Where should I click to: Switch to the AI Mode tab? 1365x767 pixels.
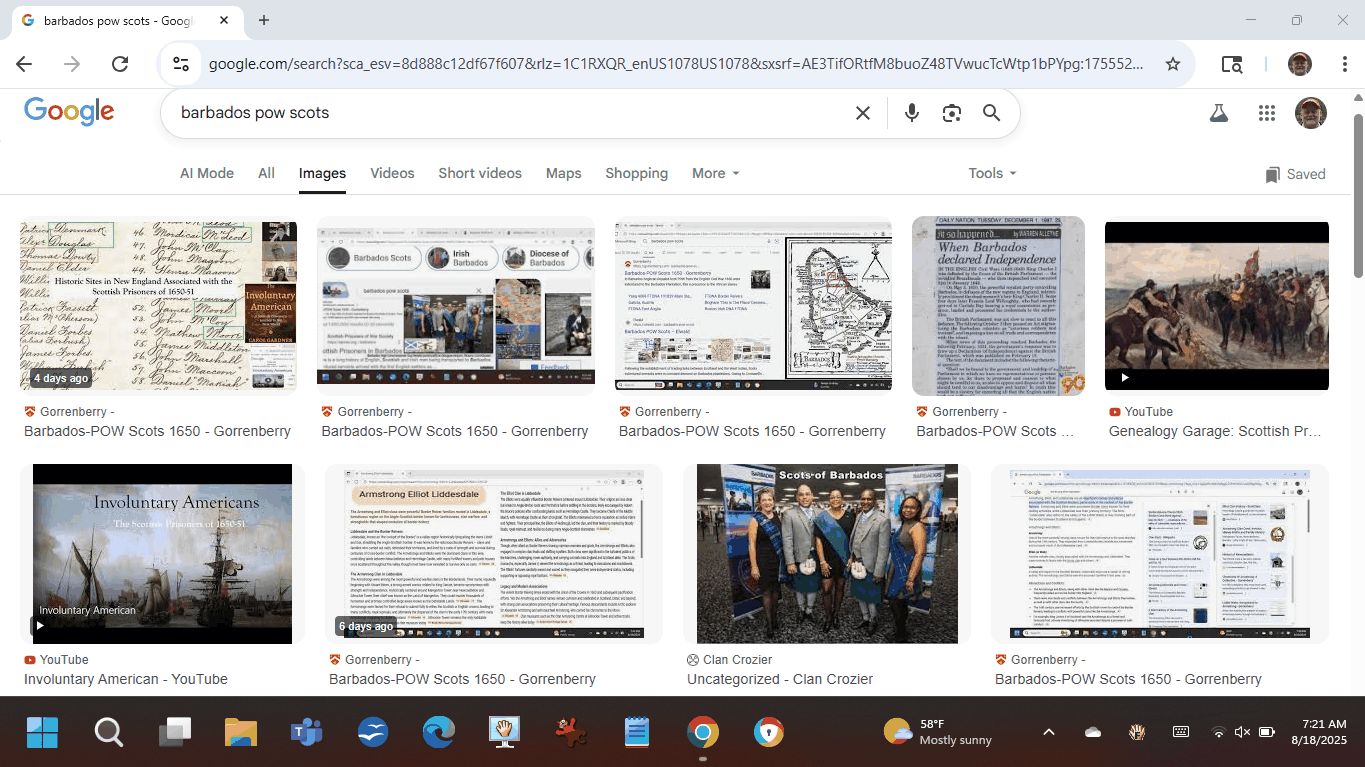point(206,173)
